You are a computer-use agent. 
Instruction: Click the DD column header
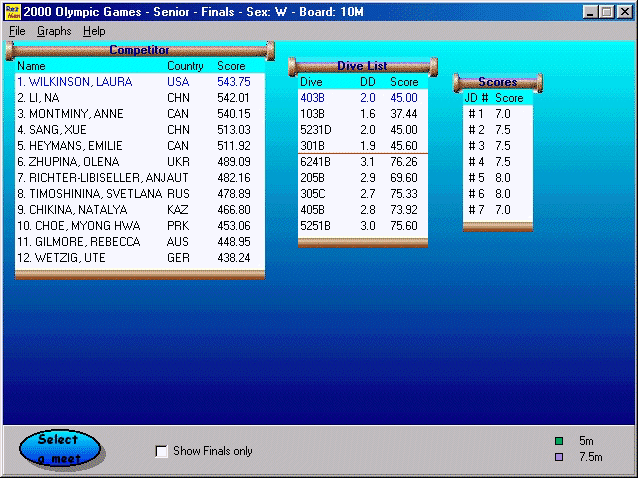coord(367,82)
